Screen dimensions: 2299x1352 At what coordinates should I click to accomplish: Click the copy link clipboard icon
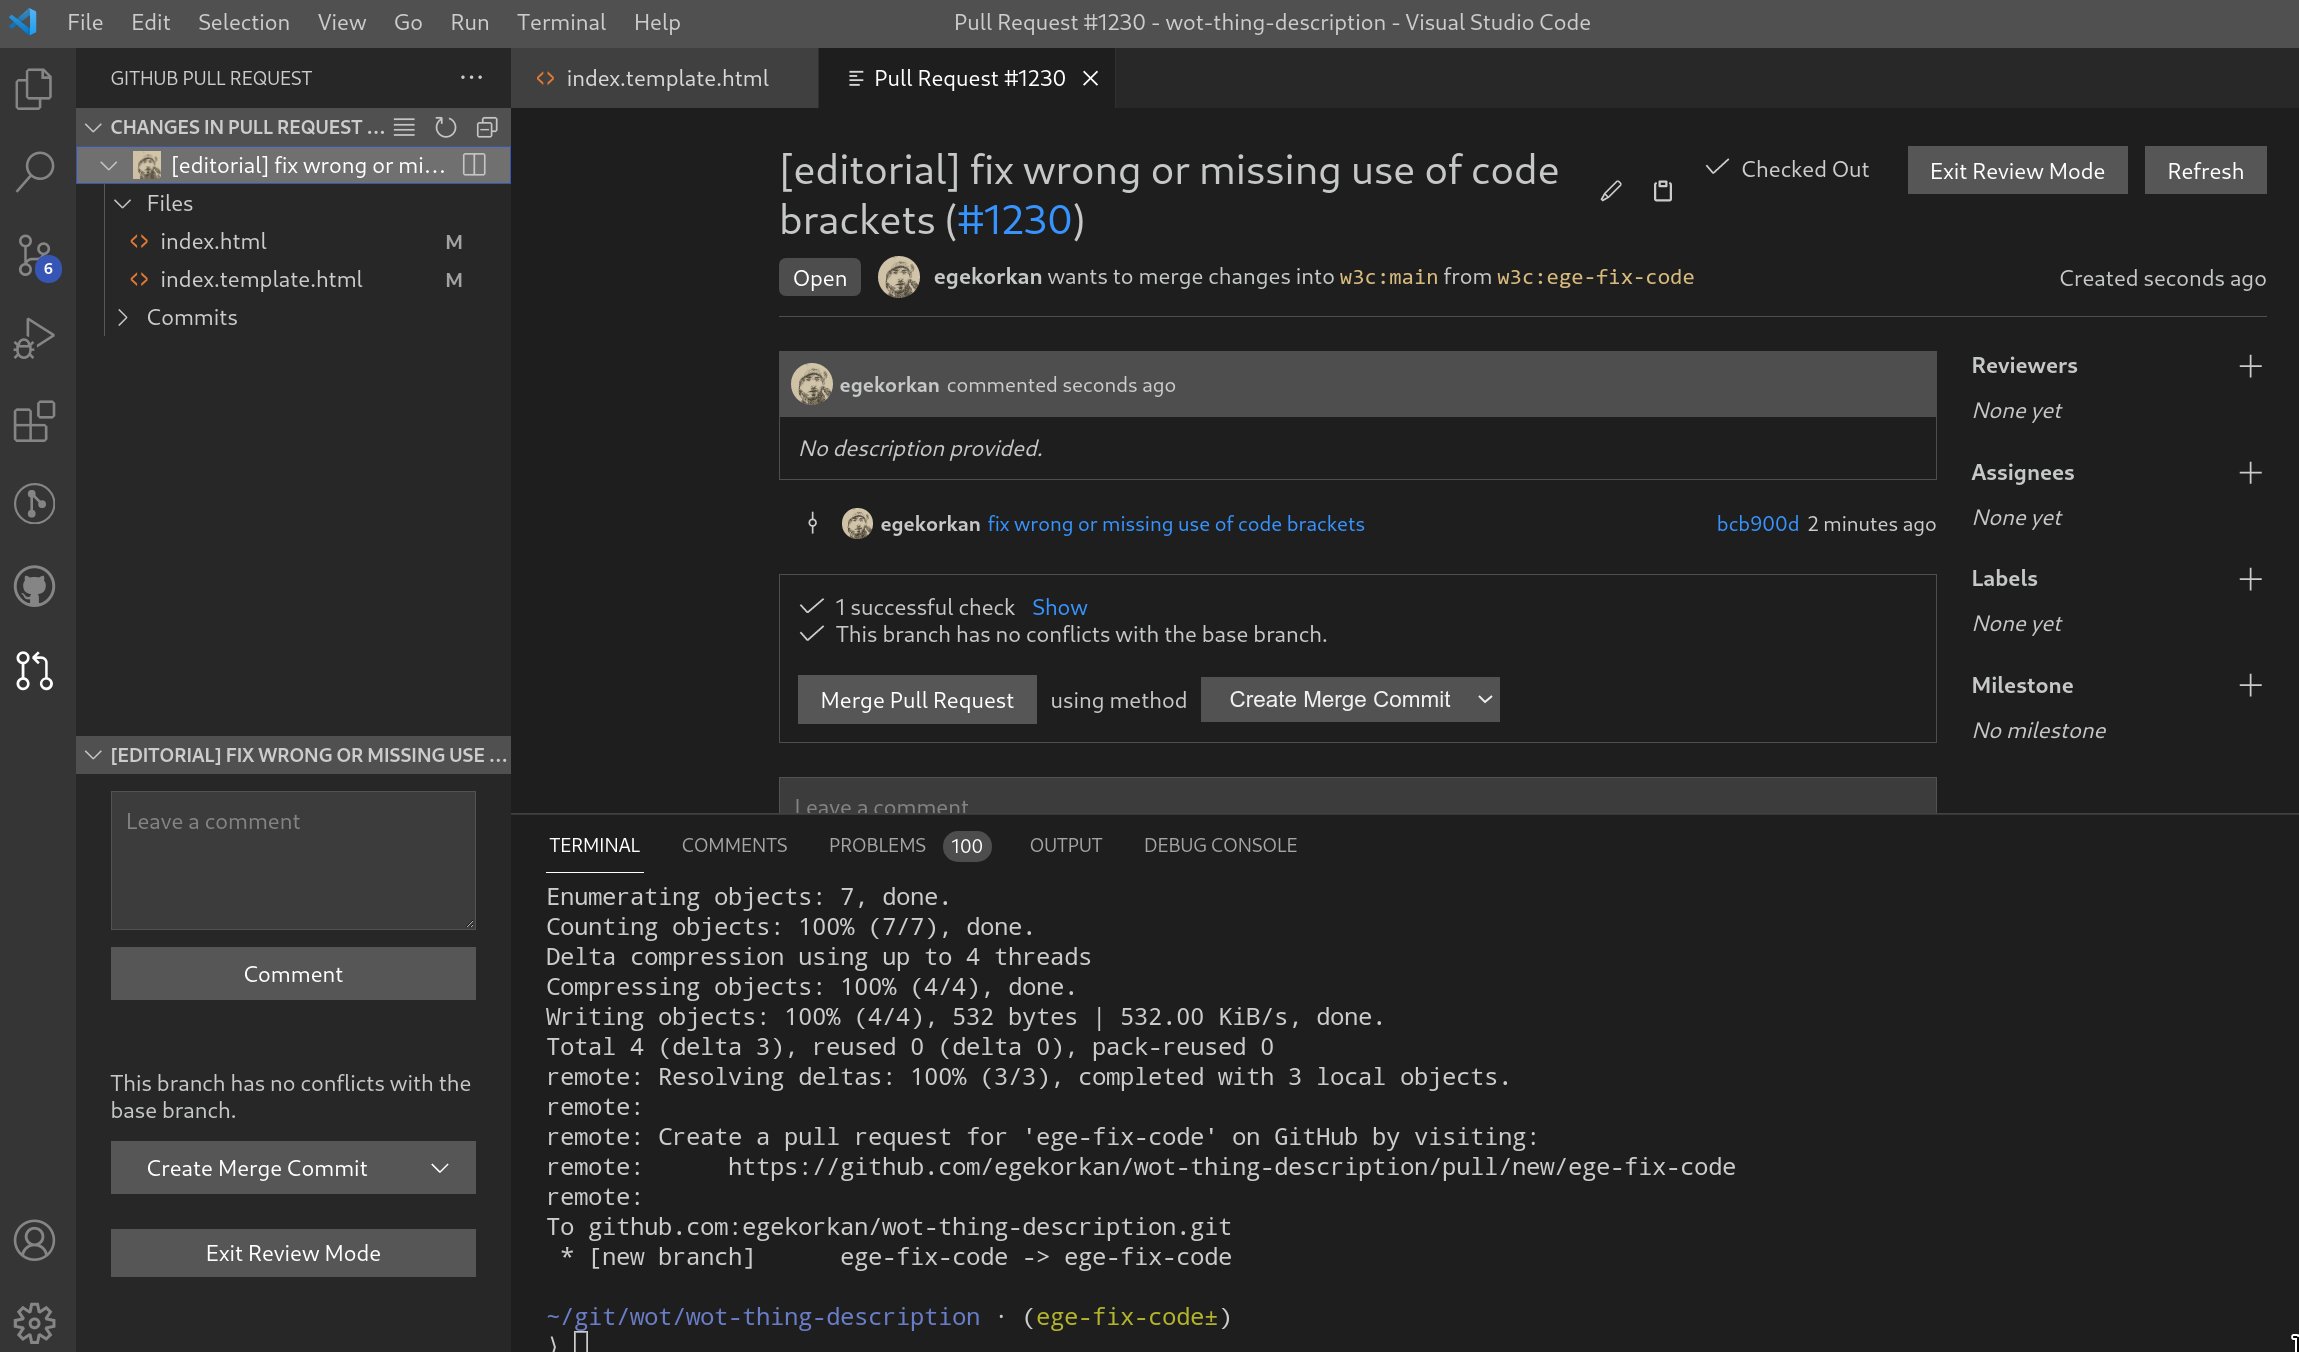click(x=1662, y=191)
